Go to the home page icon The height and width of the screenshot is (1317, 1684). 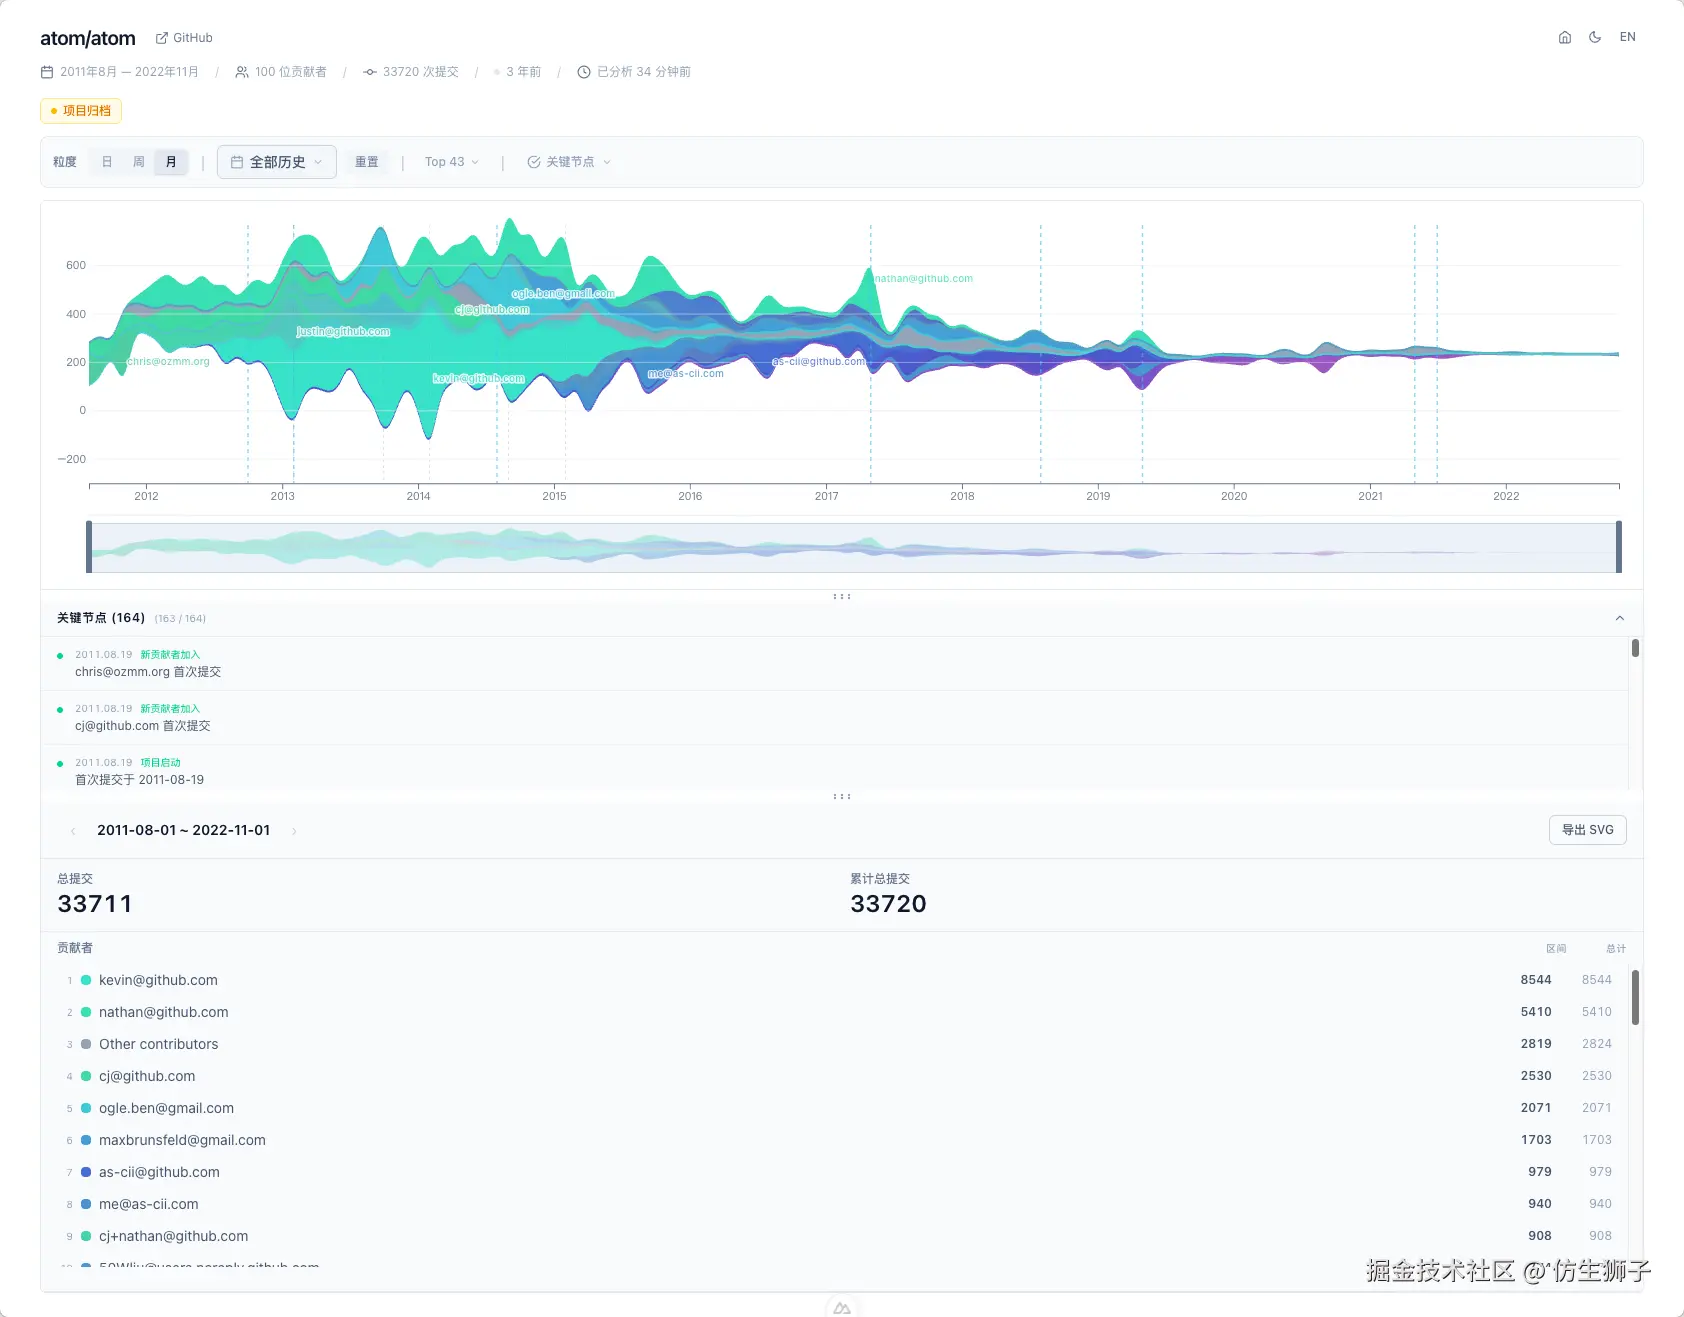click(1565, 37)
